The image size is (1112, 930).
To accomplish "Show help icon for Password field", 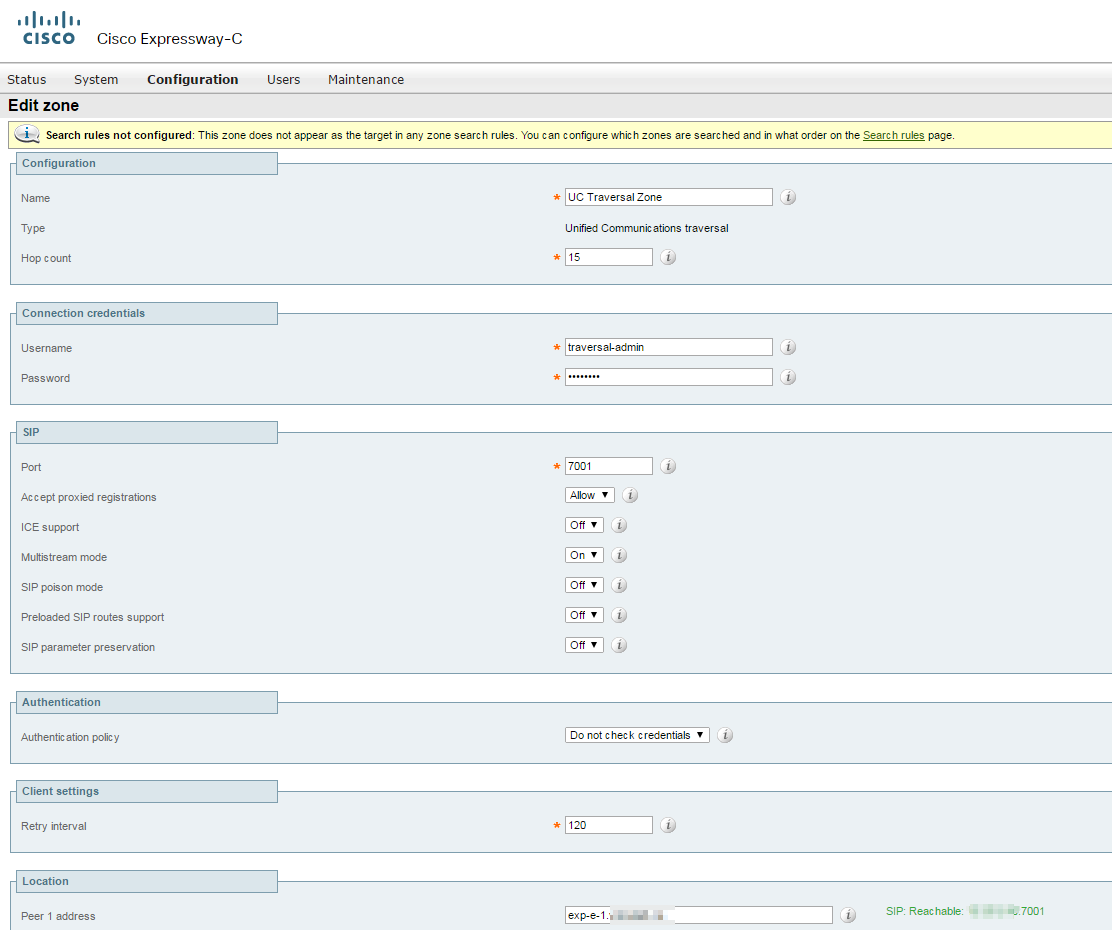I will (x=788, y=377).
